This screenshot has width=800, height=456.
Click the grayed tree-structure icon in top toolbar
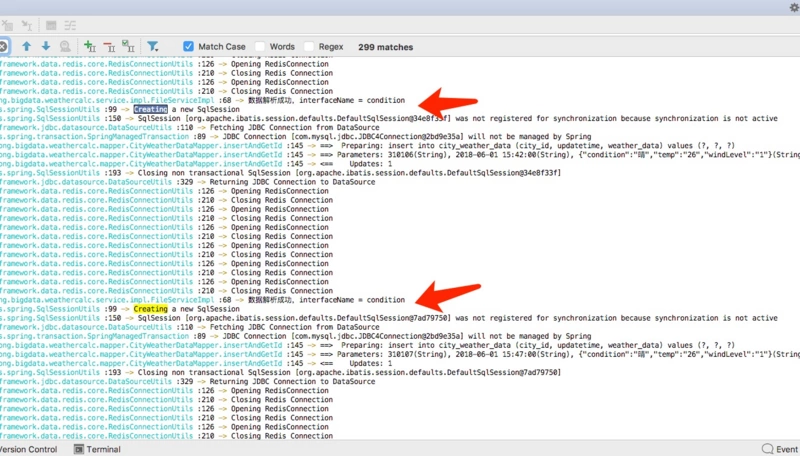click(70, 25)
